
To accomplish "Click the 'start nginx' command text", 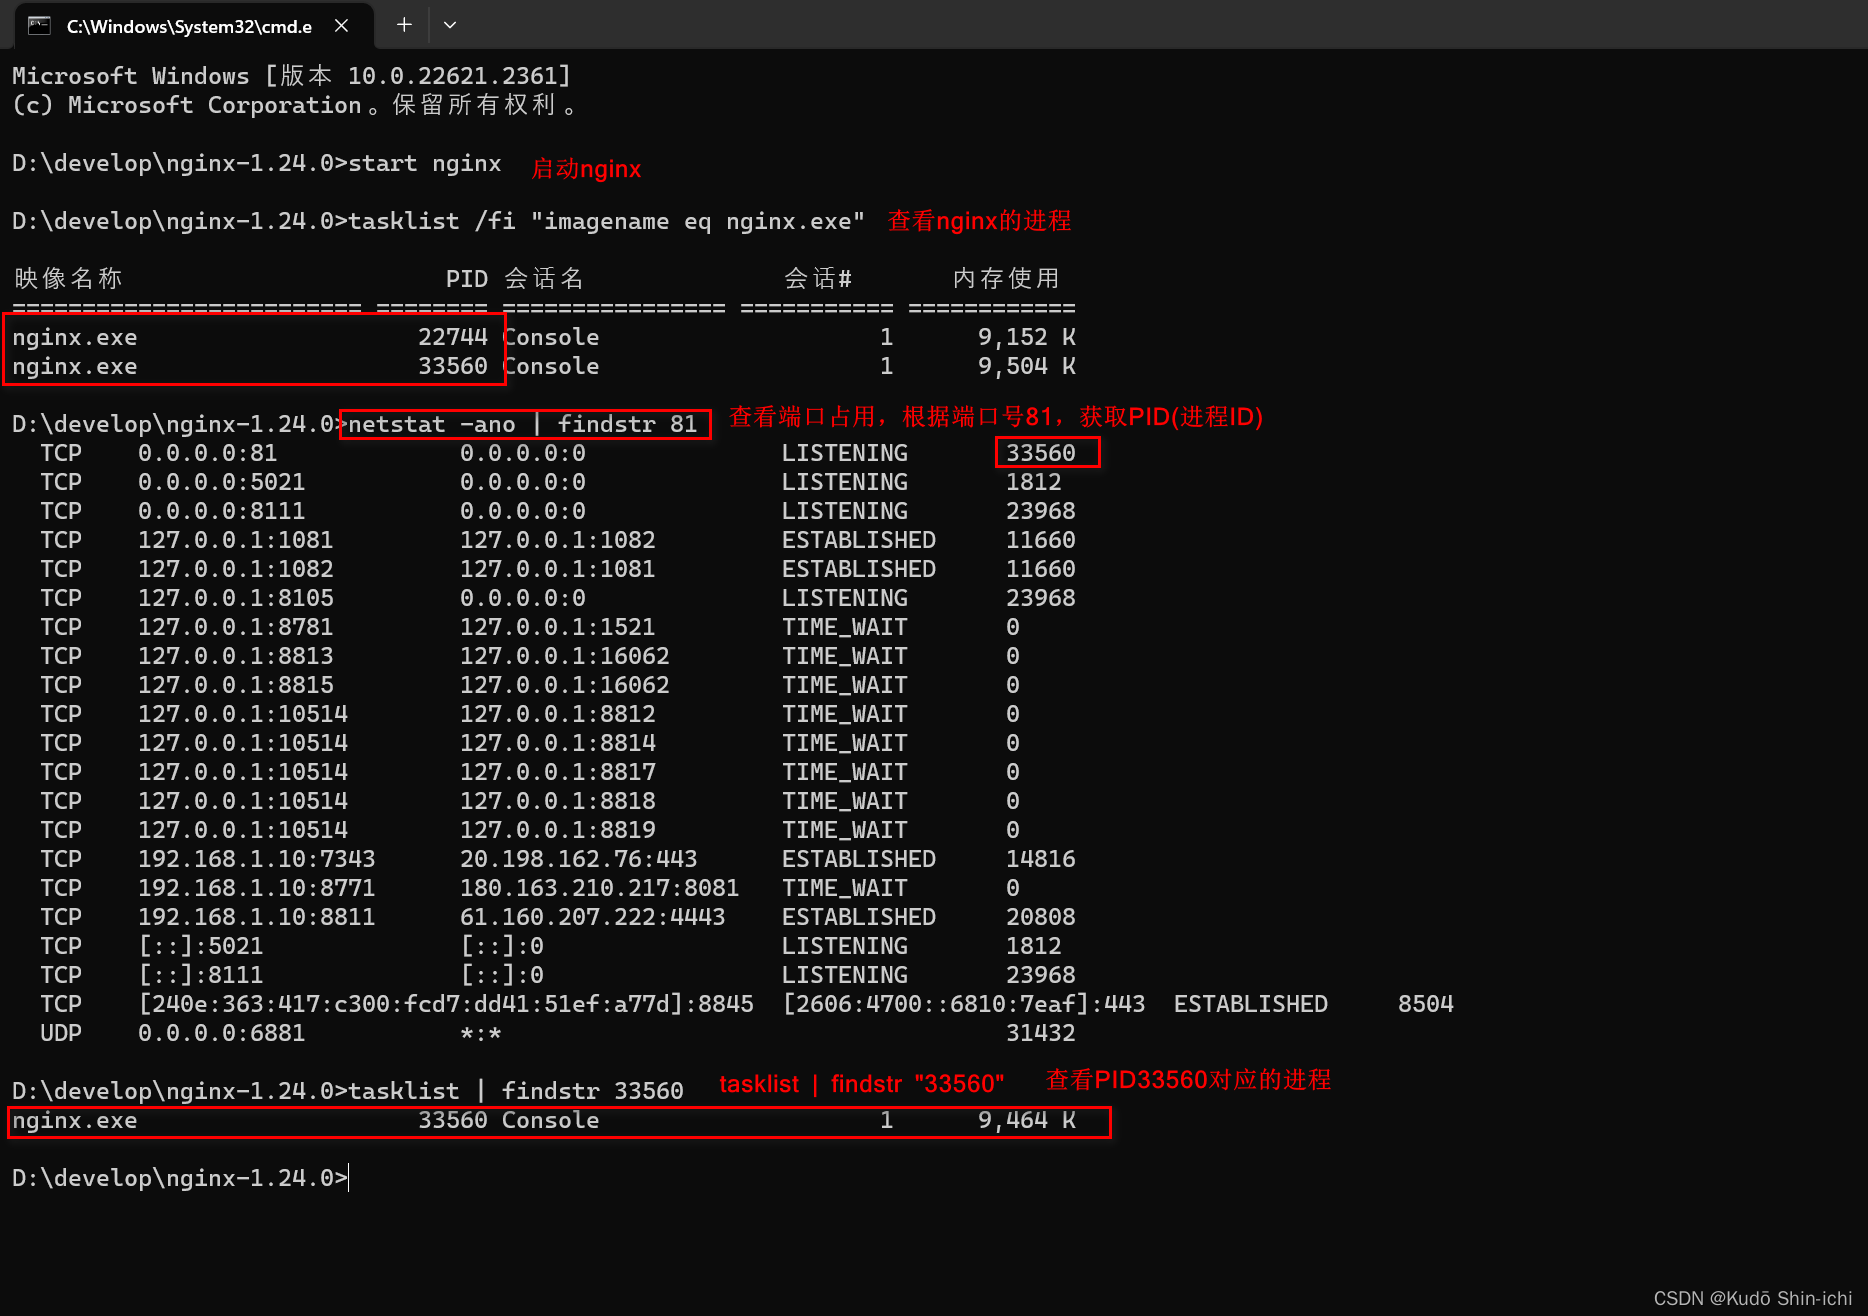I will pos(424,163).
